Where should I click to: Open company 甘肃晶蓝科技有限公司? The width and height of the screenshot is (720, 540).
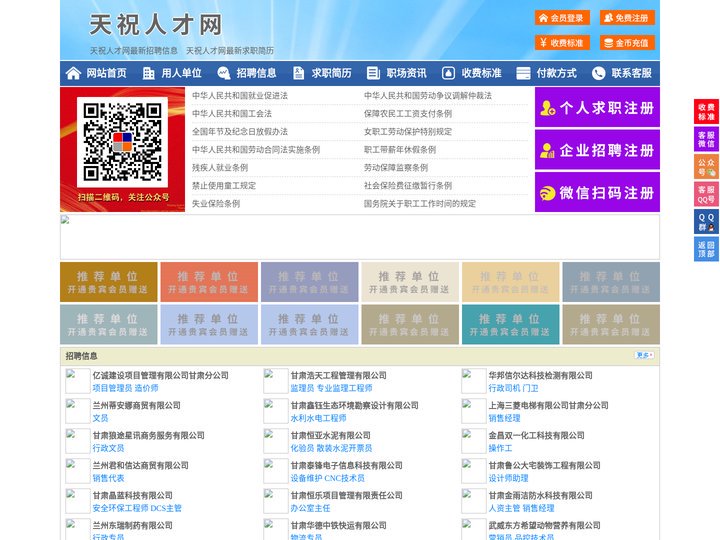click(133, 495)
